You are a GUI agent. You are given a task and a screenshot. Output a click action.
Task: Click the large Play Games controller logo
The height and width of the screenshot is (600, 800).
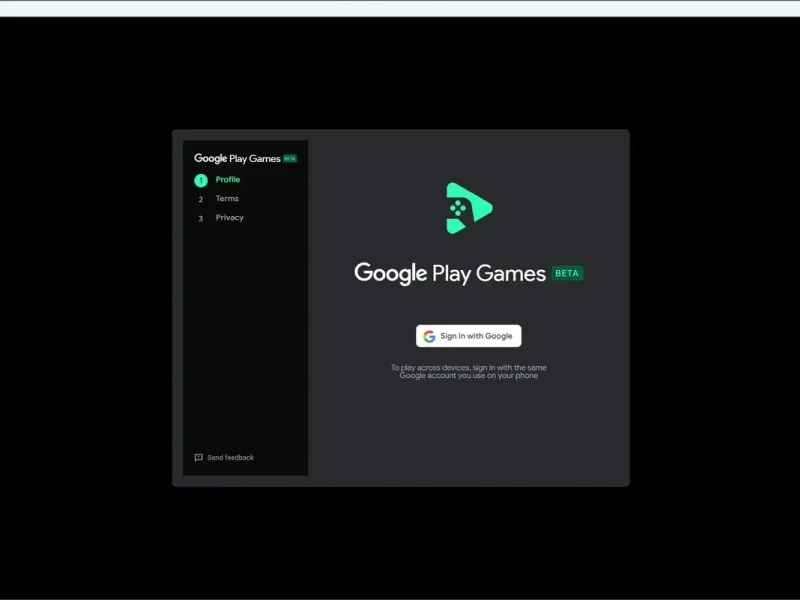469,208
